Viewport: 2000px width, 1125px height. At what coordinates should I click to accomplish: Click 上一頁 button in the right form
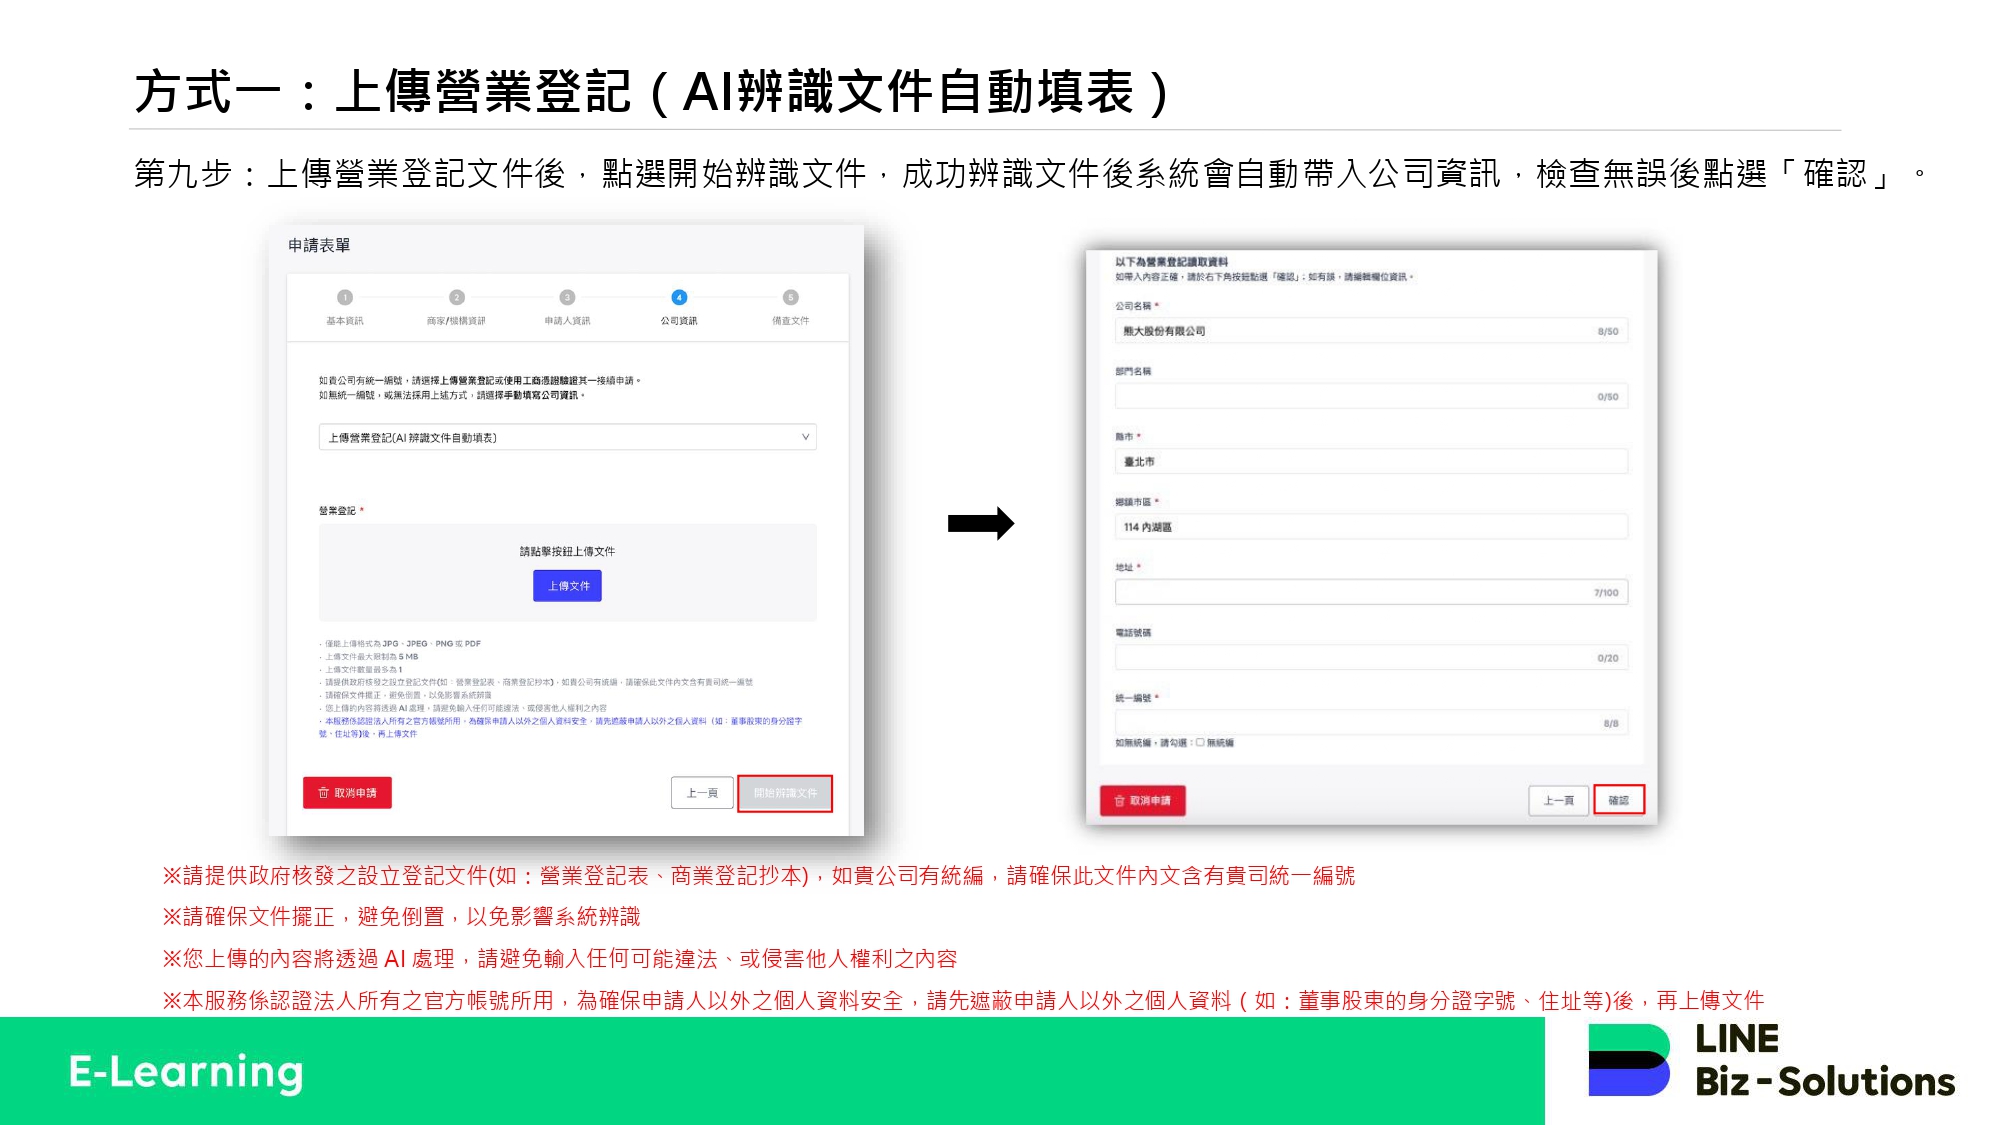click(x=1558, y=800)
